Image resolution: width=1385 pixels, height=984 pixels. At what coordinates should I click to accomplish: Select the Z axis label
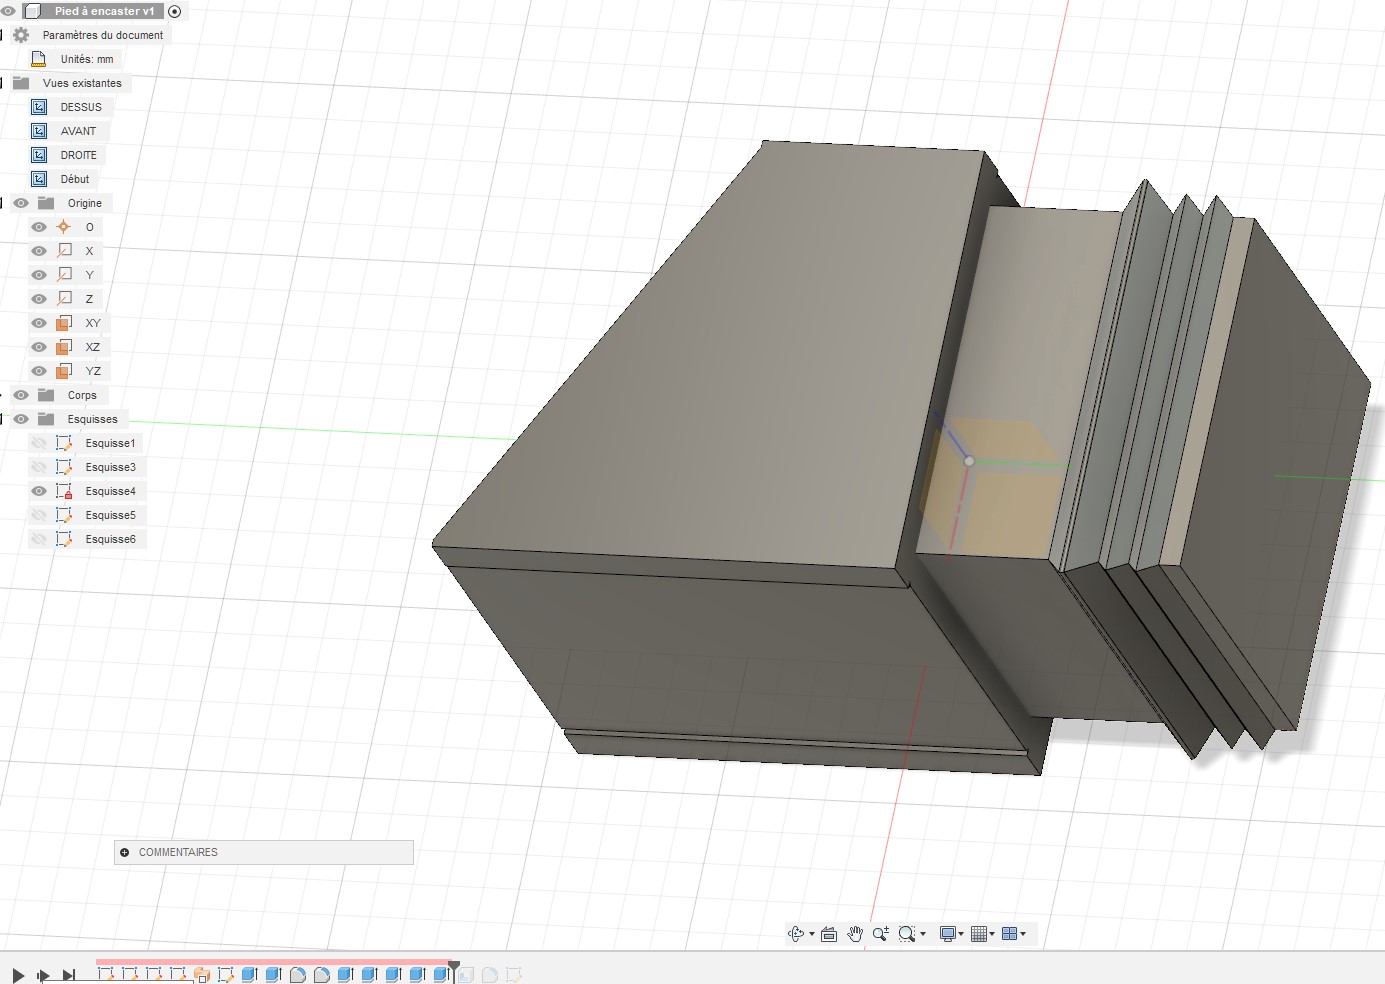point(89,299)
